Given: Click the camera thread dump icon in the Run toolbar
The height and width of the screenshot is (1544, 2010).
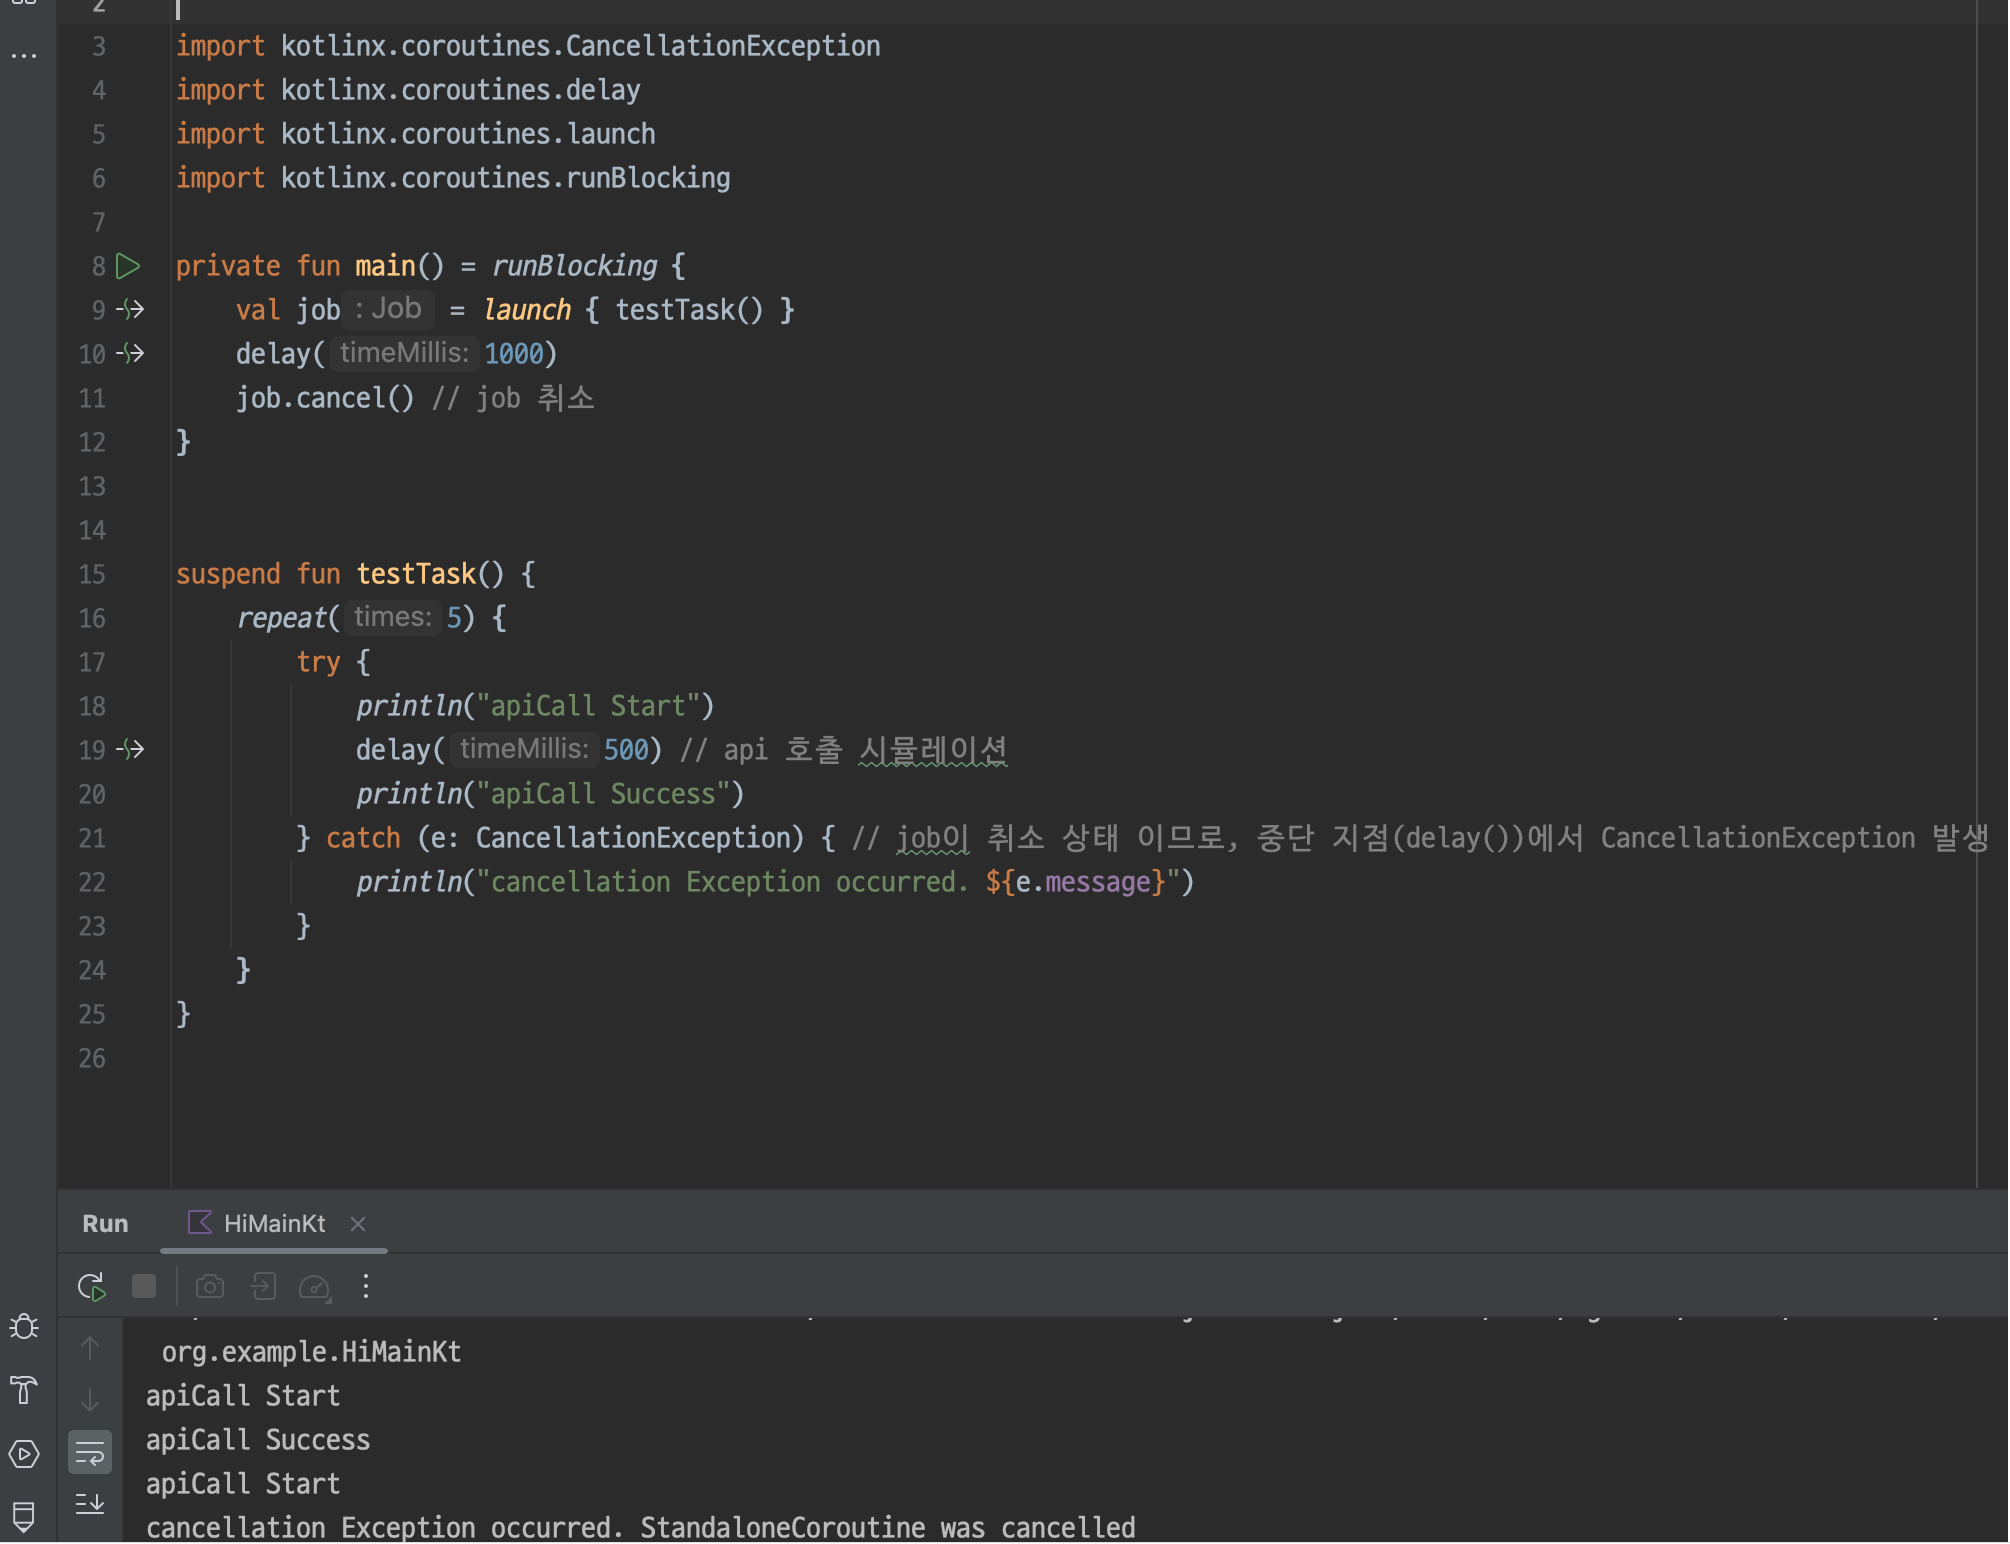Looking at the screenshot, I should (210, 1286).
